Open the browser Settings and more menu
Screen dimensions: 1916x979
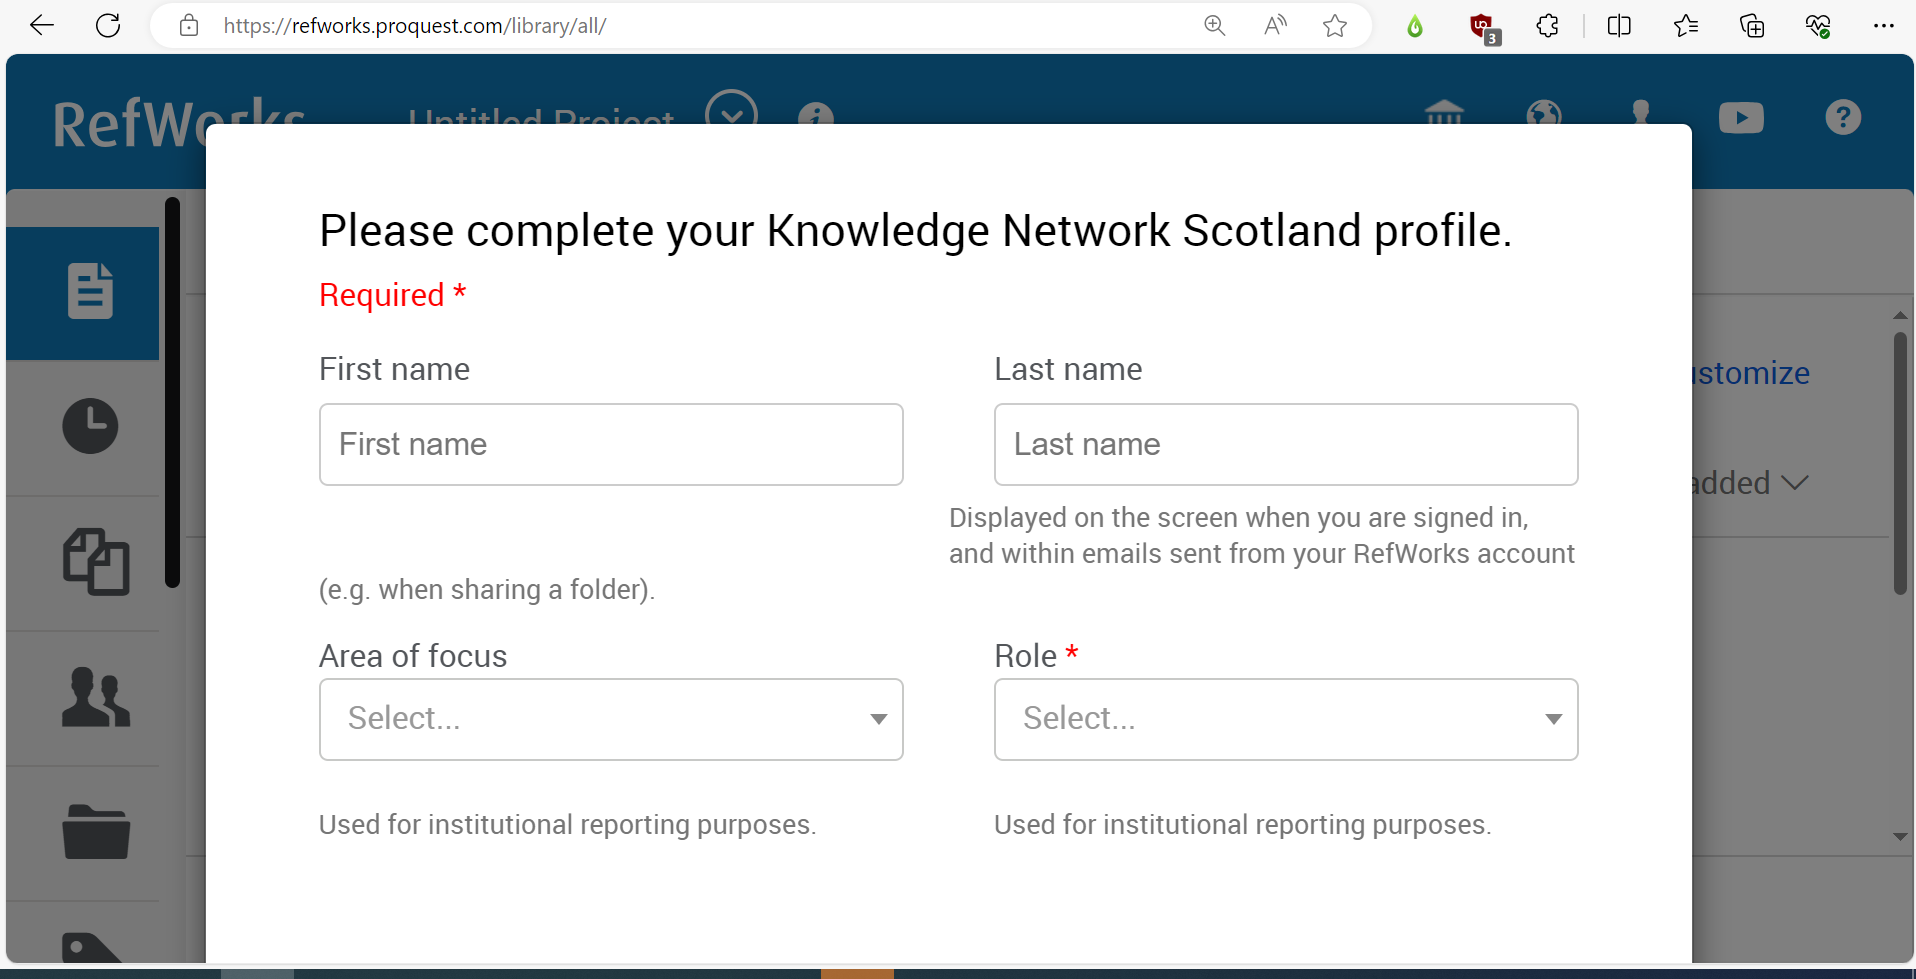point(1884,26)
